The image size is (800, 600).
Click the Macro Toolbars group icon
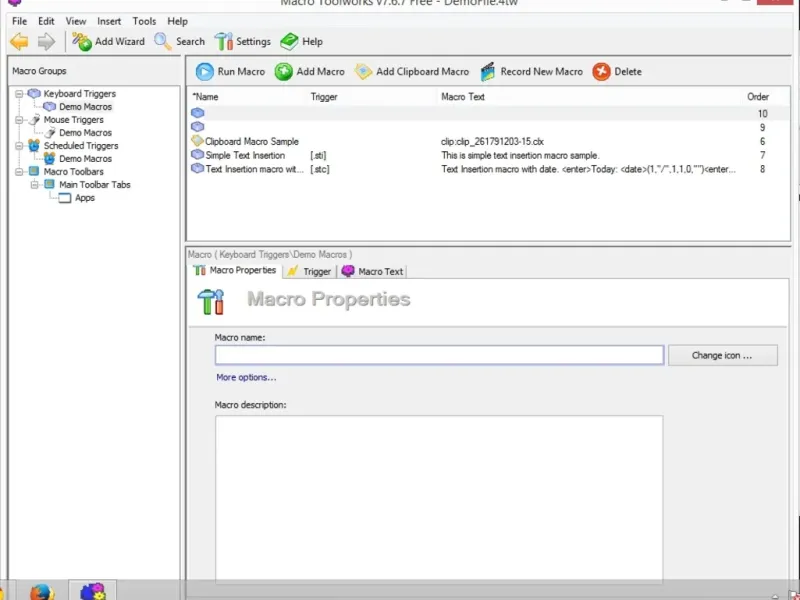[x=34, y=171]
